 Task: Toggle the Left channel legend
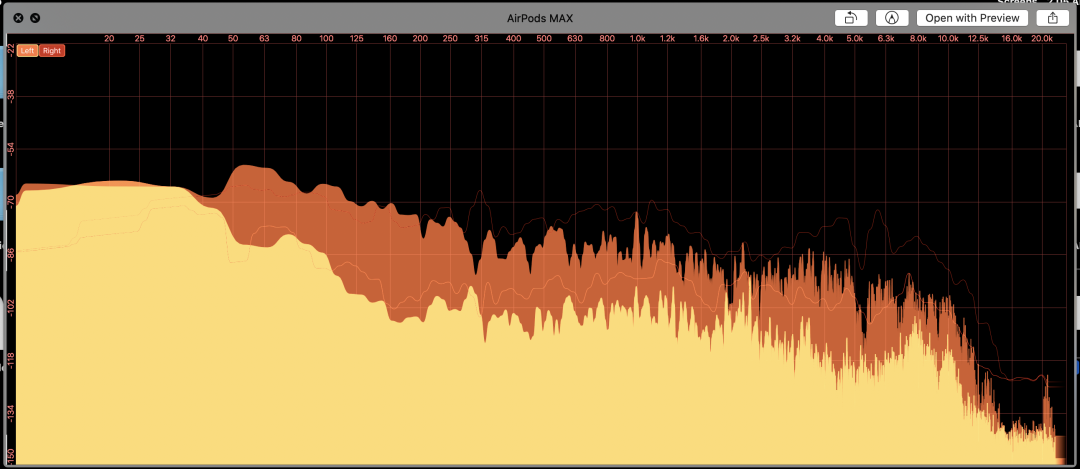[x=28, y=50]
